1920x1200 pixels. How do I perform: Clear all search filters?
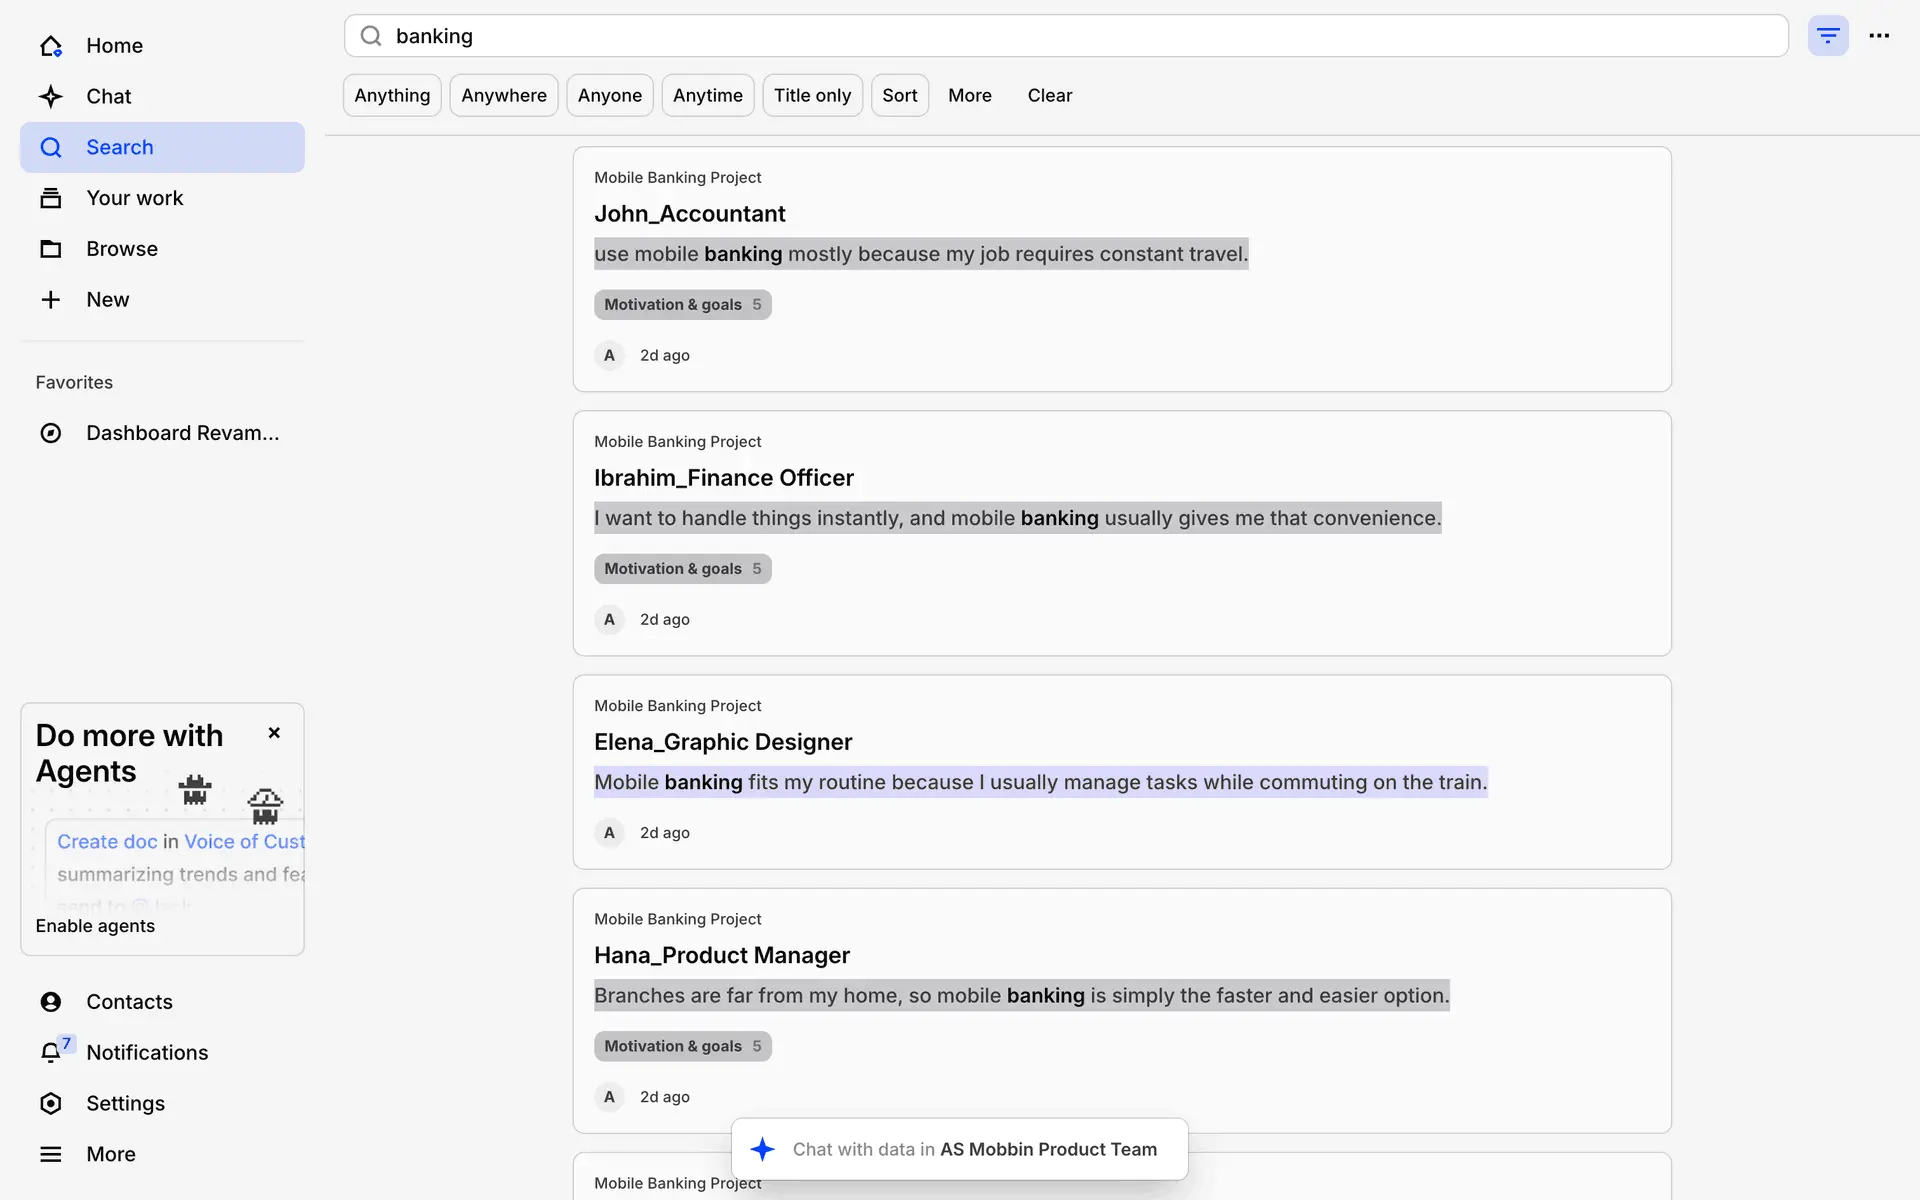(1049, 95)
